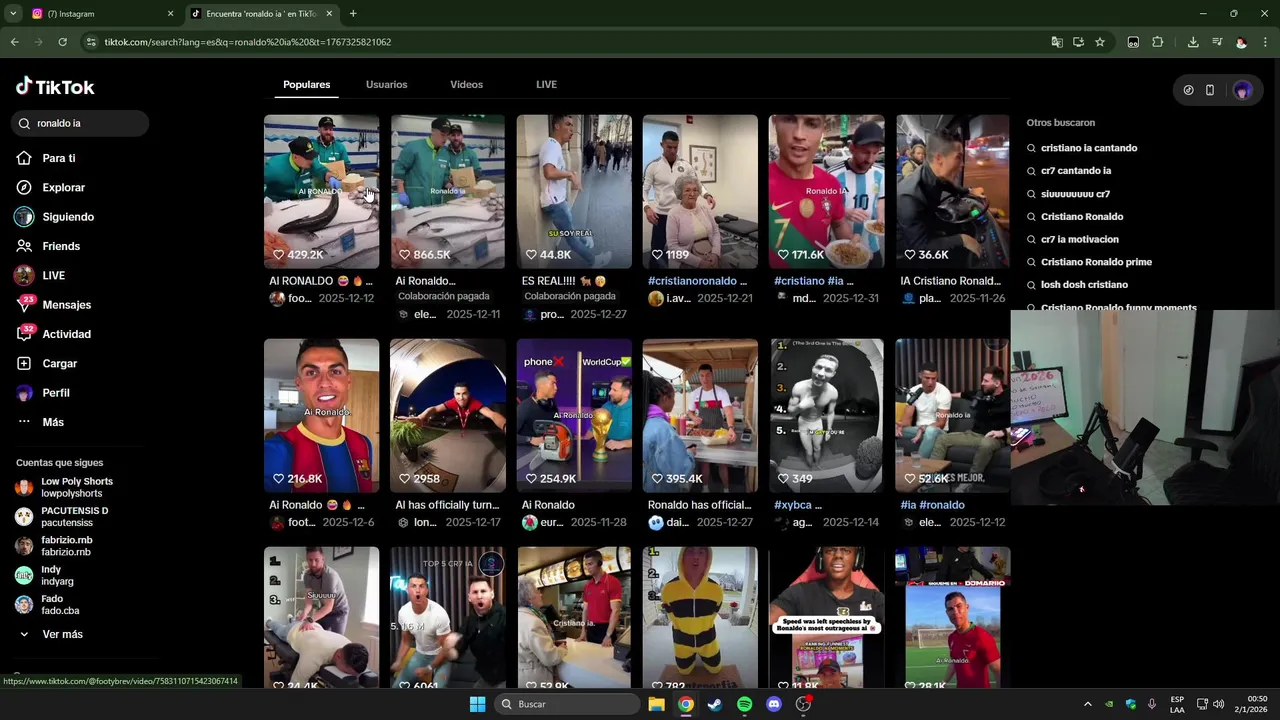1280x720 pixels.
Task: Click the browser address bar URL
Action: pyautogui.click(x=247, y=42)
